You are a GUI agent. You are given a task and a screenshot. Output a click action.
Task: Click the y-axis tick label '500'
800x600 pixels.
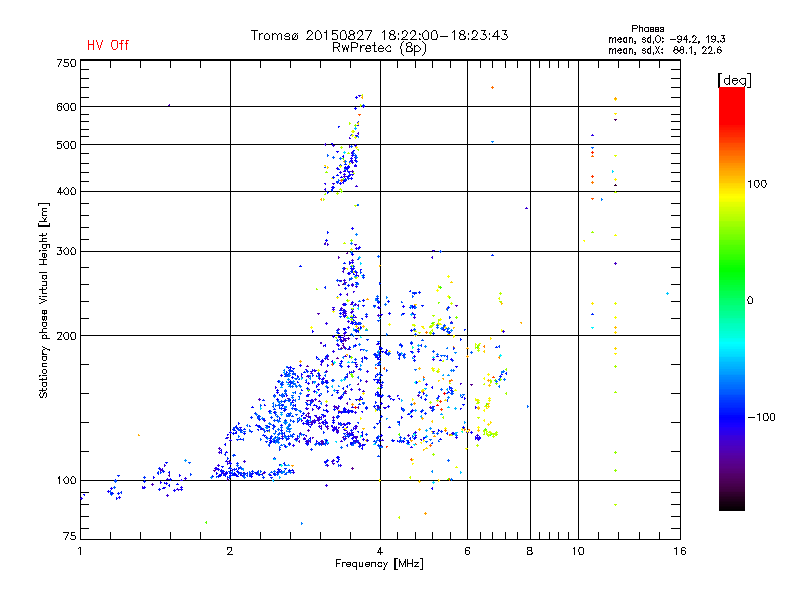pos(66,145)
